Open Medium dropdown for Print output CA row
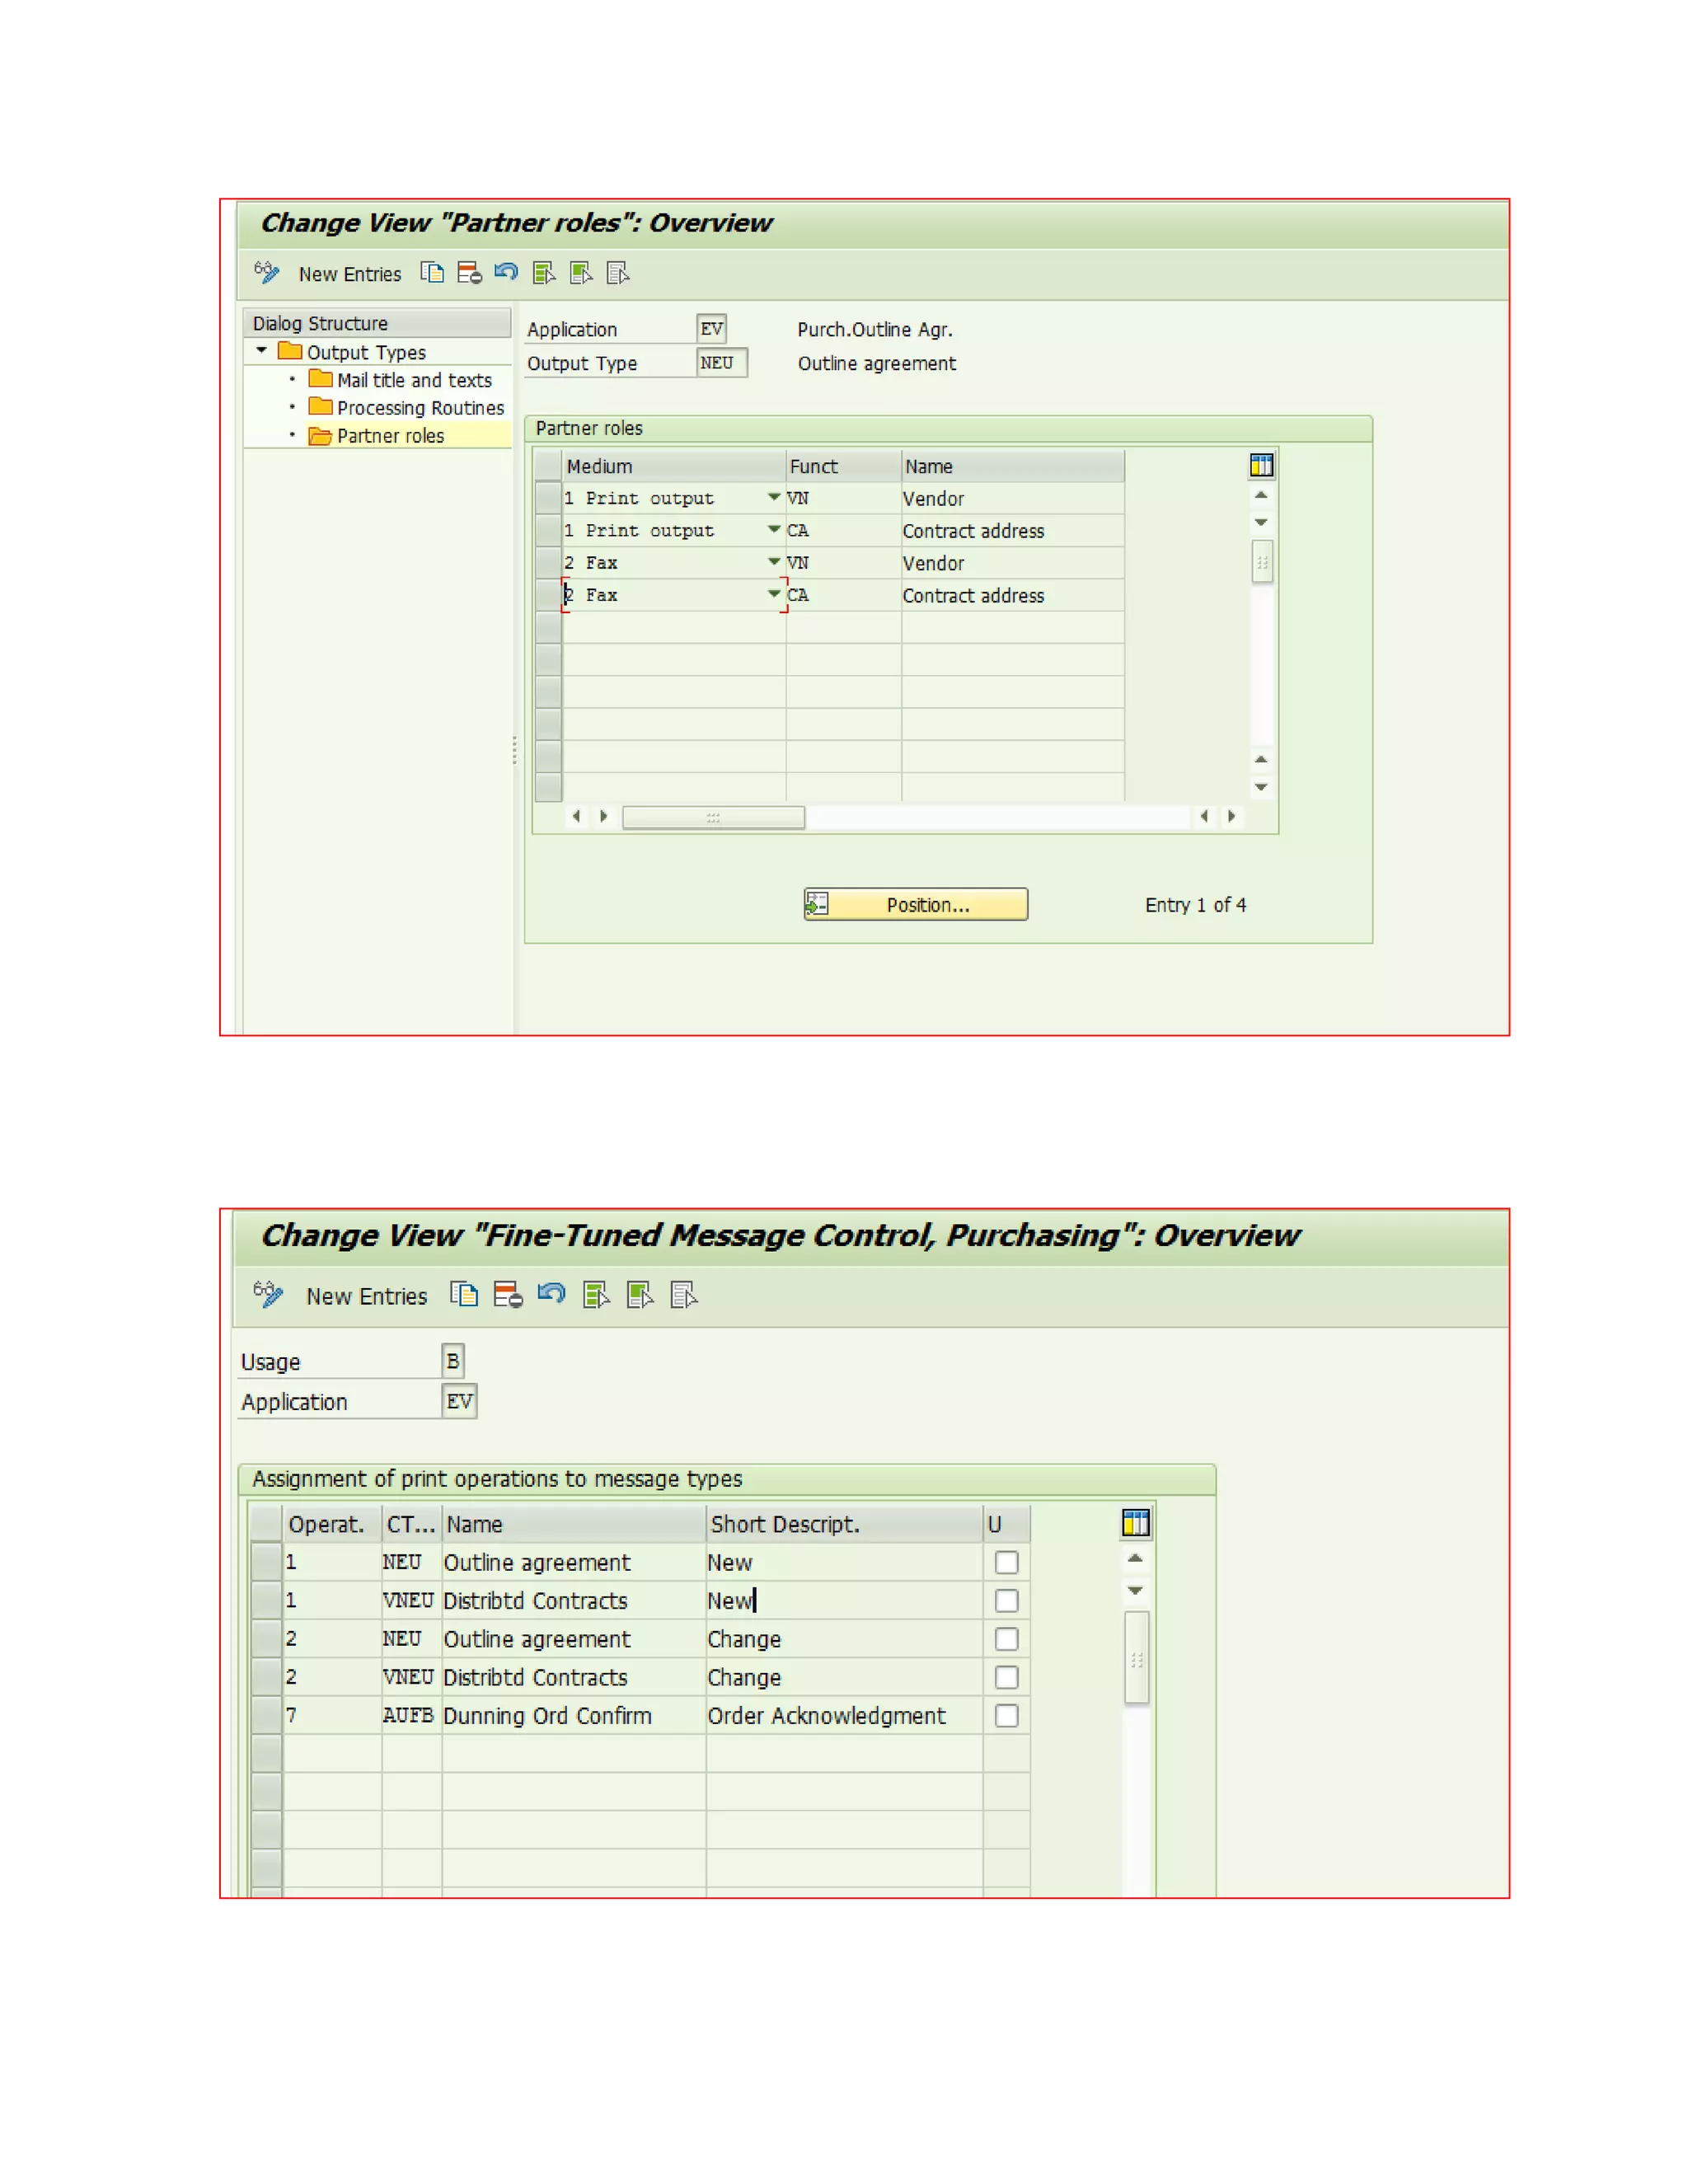1688x2184 pixels. 774,529
